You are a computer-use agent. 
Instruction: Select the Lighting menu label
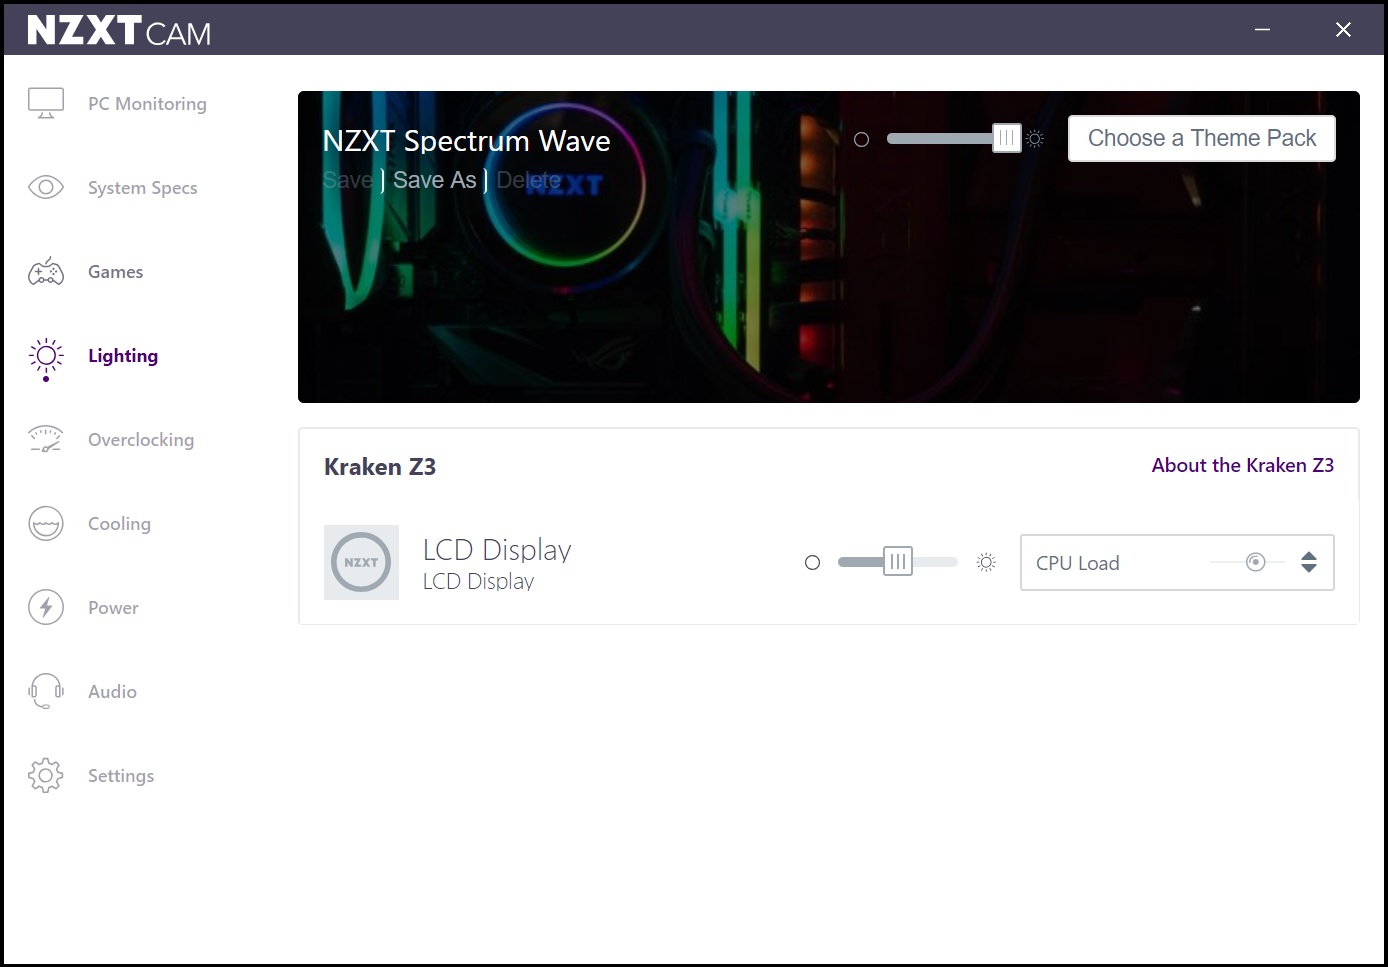click(123, 356)
